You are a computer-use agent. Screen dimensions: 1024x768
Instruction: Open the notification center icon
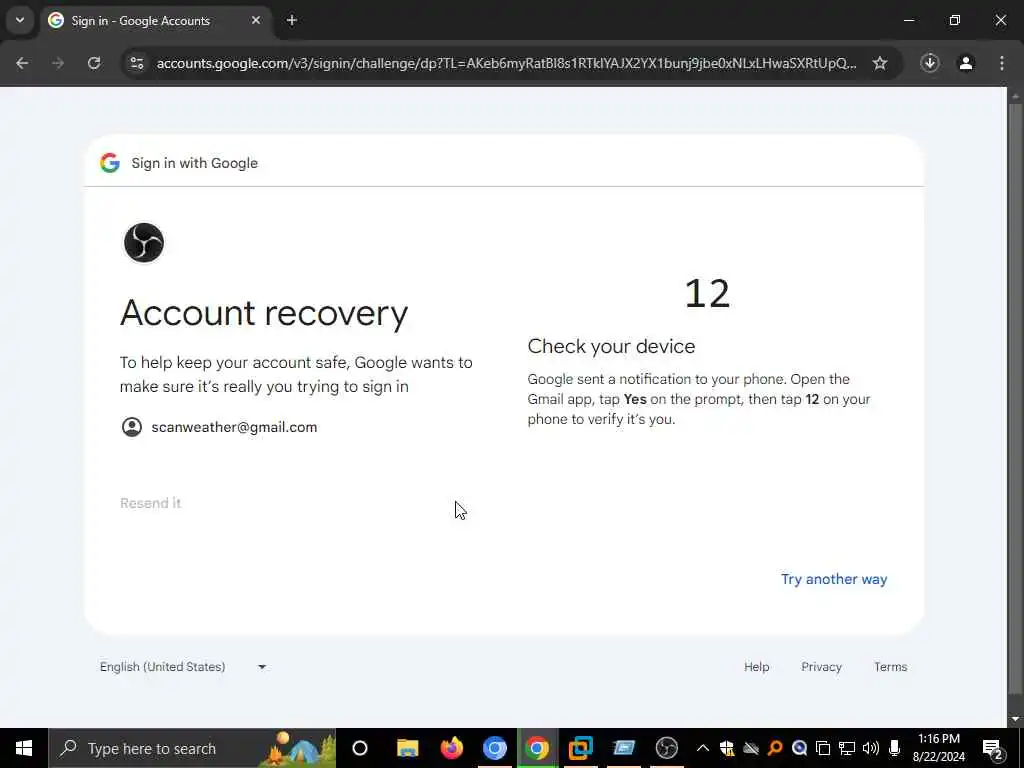click(992, 749)
